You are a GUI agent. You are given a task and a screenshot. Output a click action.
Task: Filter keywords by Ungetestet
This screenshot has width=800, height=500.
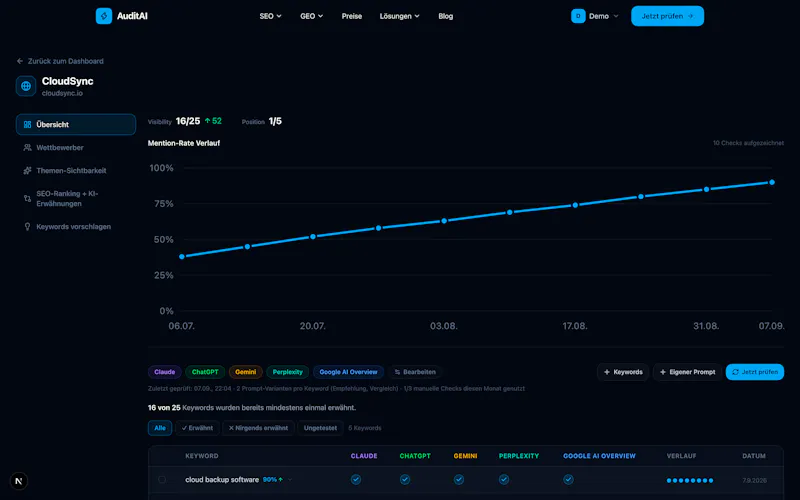click(x=320, y=428)
